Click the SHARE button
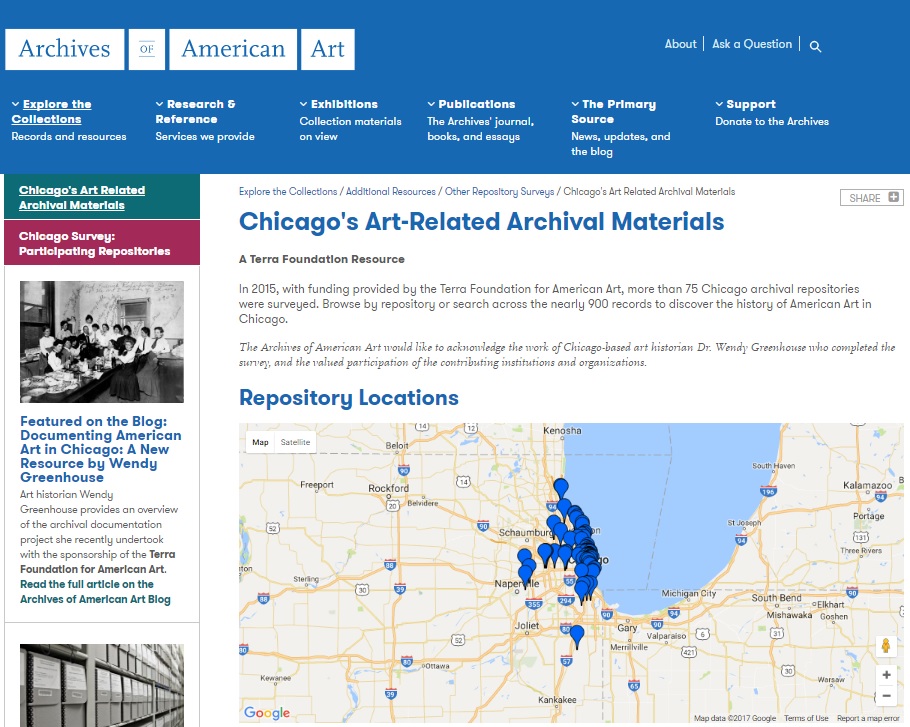 [872, 198]
